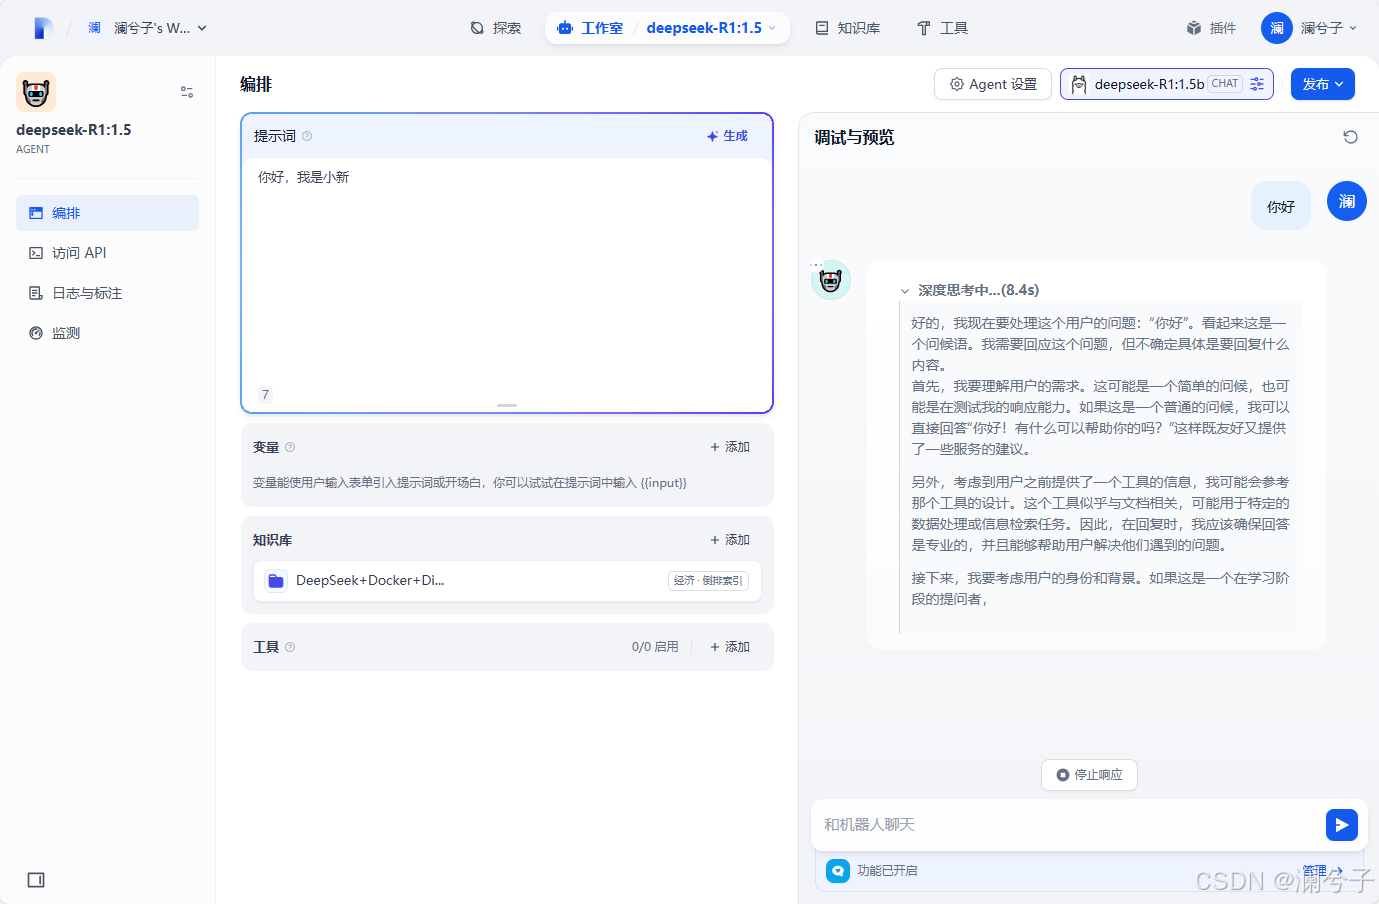The width and height of the screenshot is (1379, 904).
Task: Open 日志与标注 in the sidebar
Action: tap(107, 293)
